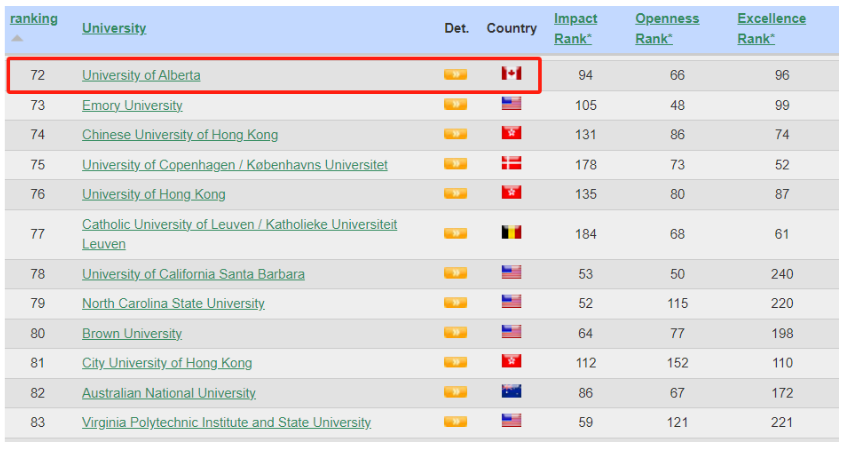
Task: Select ranking cell 72
Action: (37, 75)
